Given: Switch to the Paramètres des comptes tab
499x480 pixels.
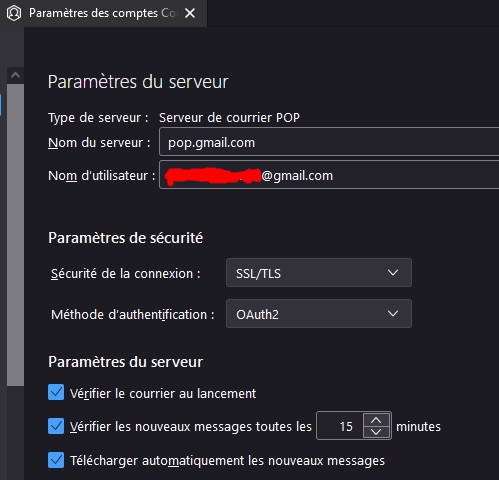Looking at the screenshot, I should pos(103,13).
